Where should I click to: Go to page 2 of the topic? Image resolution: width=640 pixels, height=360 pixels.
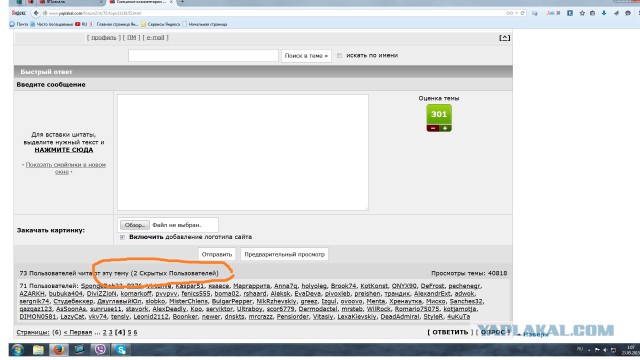click(104, 332)
